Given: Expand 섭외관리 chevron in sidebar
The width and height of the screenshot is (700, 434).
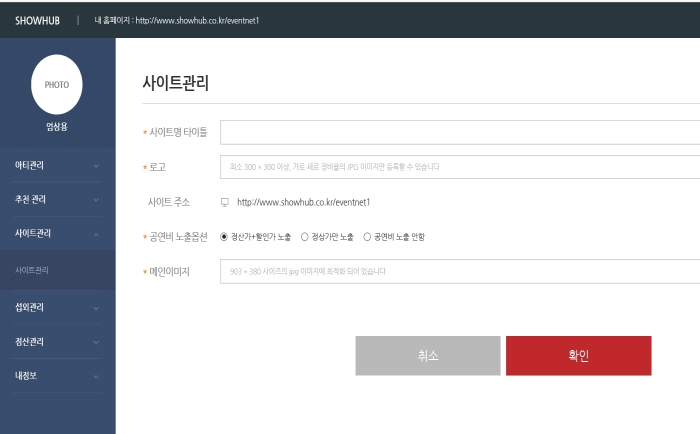Looking at the screenshot, I should (x=96, y=307).
